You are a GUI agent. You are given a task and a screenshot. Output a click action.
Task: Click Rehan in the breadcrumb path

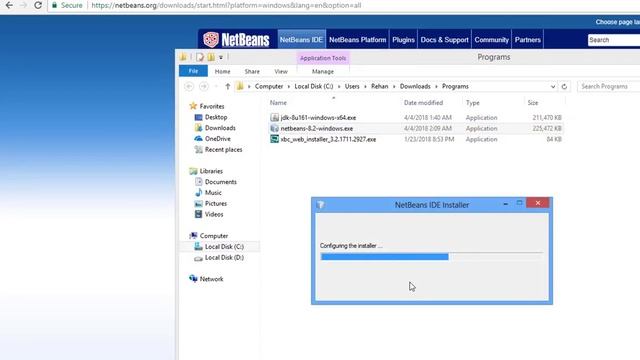pyautogui.click(x=380, y=87)
